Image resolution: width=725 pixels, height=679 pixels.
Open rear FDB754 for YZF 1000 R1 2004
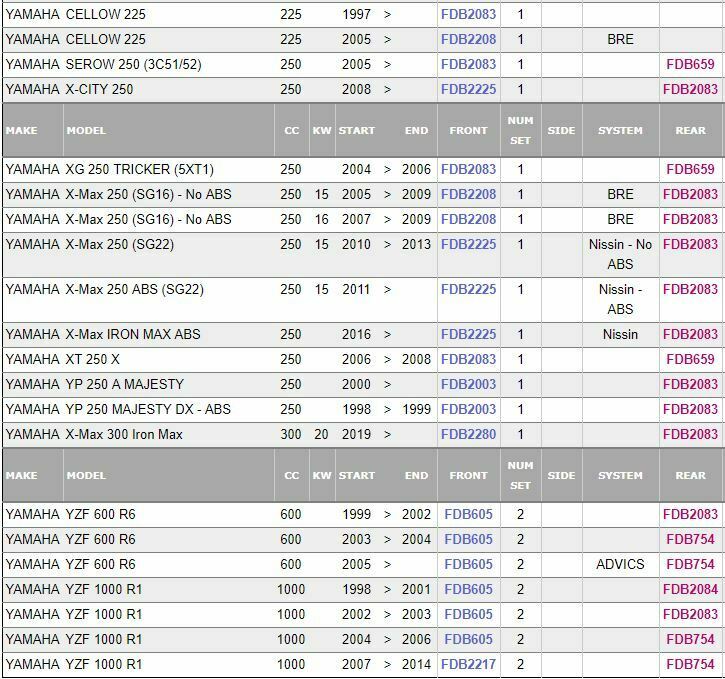tap(690, 639)
